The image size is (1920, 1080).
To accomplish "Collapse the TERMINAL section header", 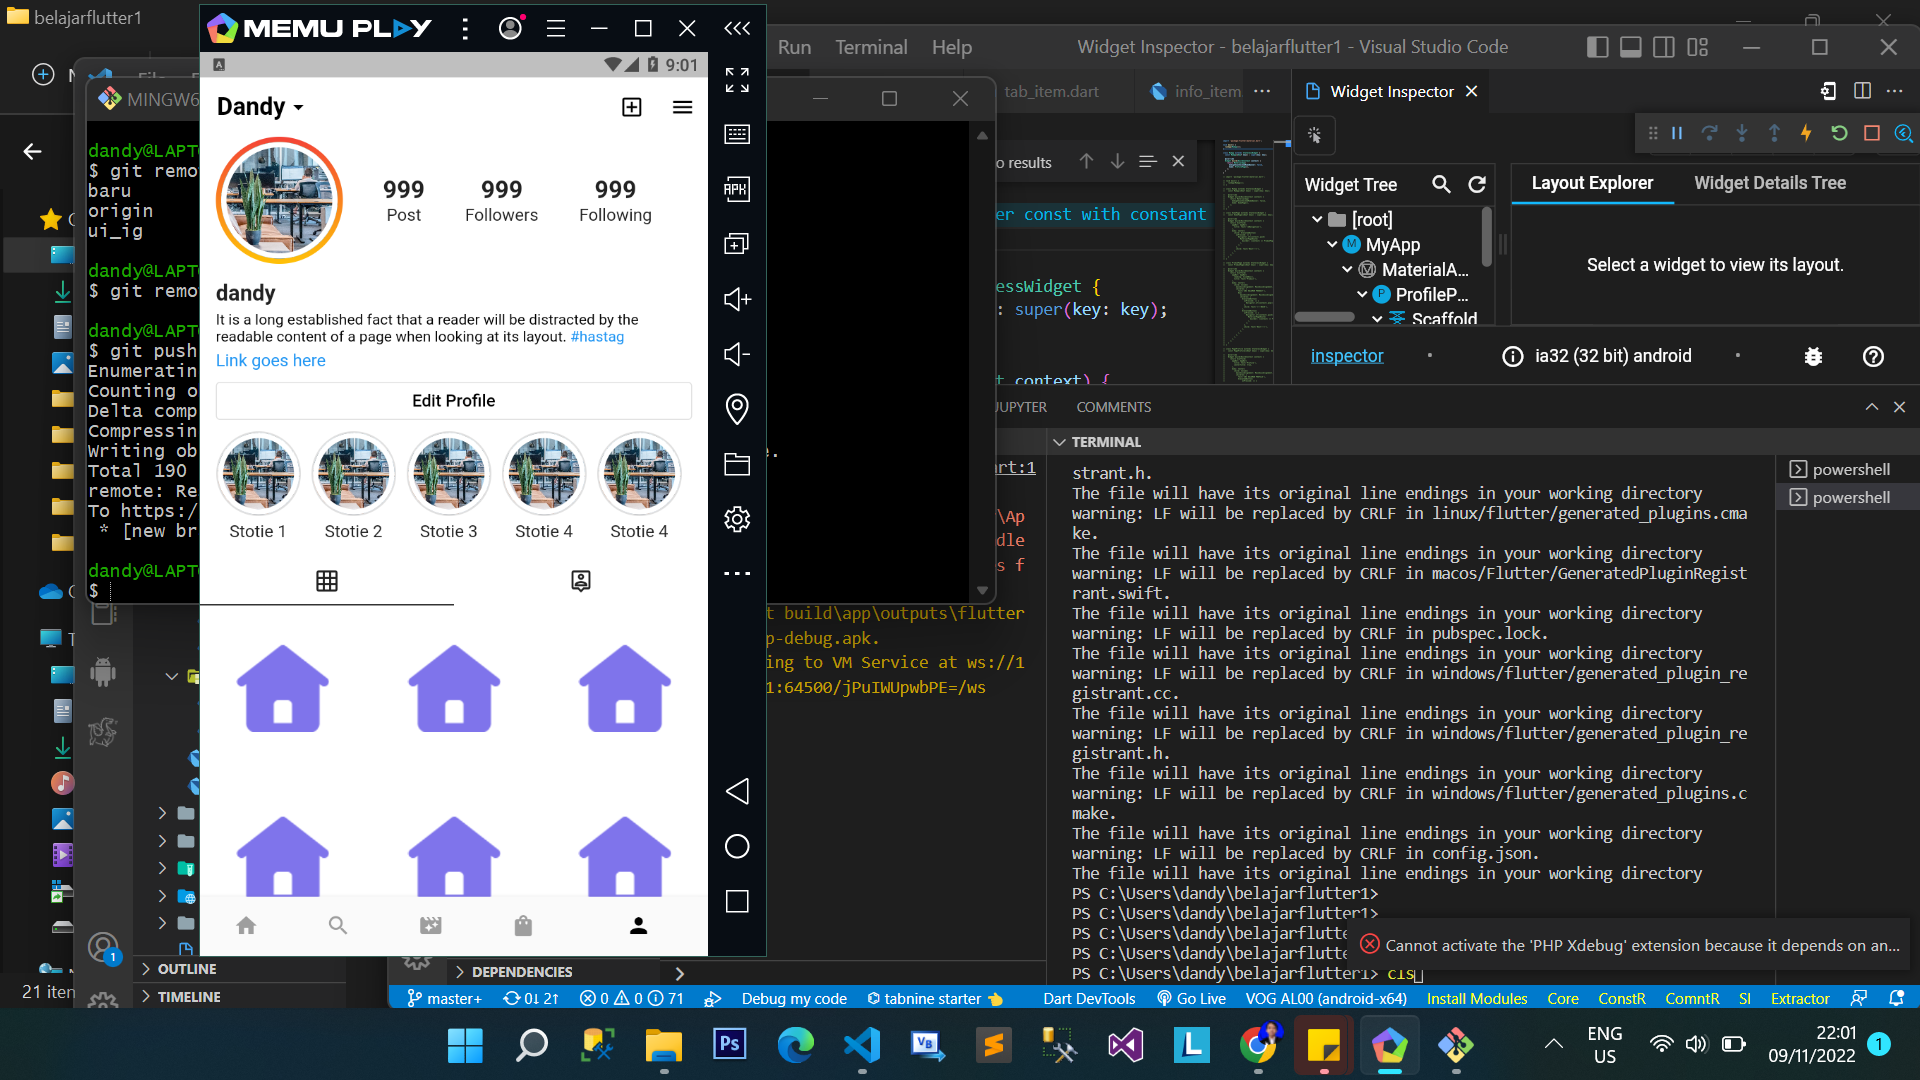I will [x=1060, y=441].
